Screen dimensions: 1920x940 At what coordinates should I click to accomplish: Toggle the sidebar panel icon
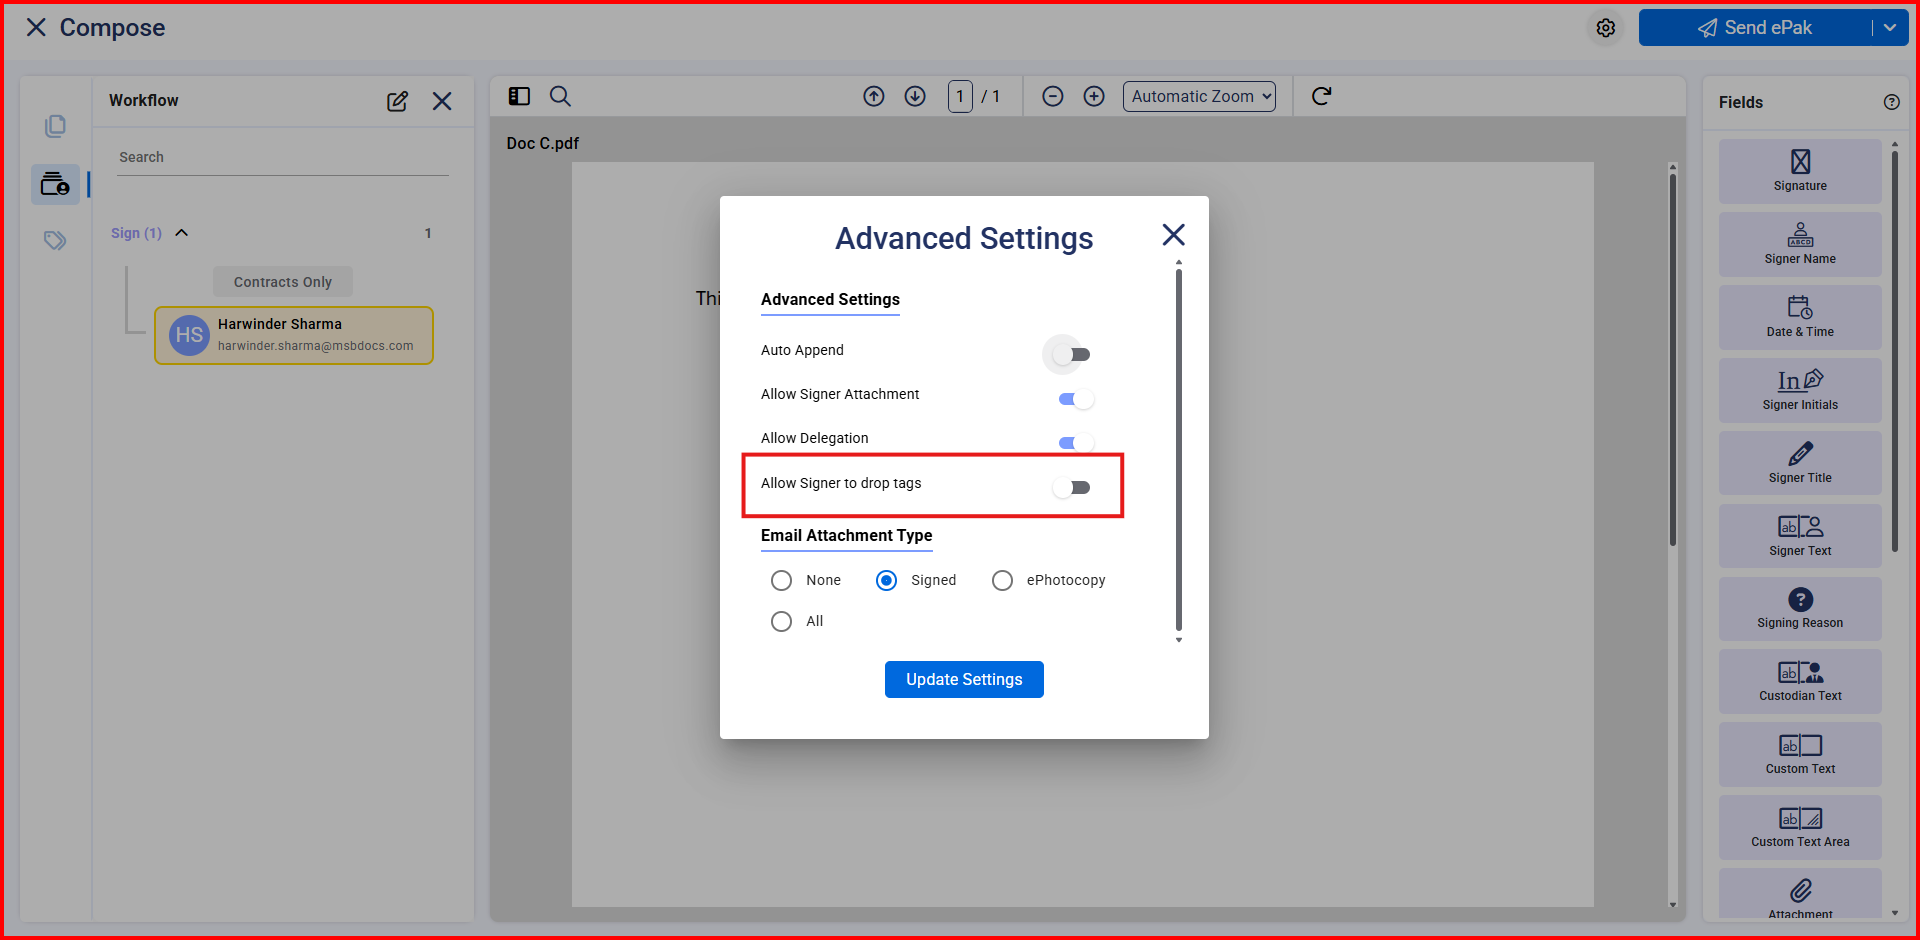click(x=519, y=96)
